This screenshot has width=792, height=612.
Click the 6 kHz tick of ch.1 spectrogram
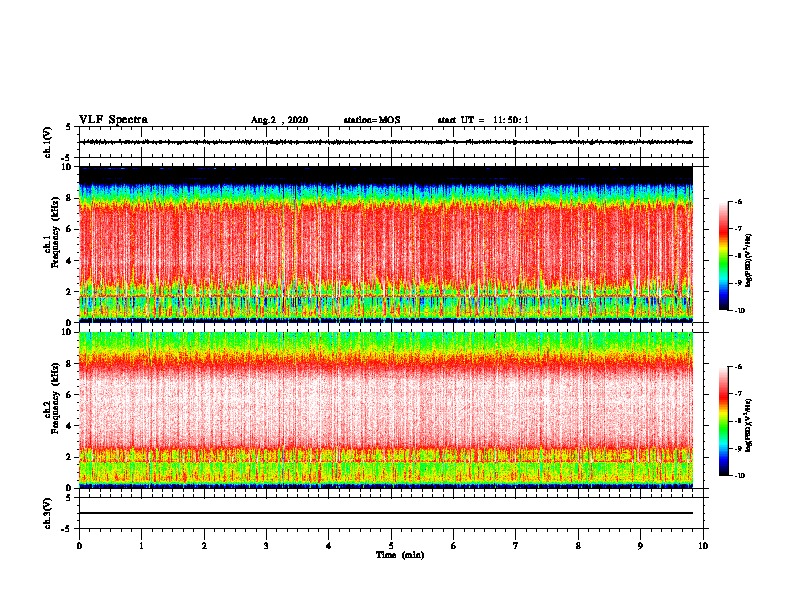click(69, 229)
